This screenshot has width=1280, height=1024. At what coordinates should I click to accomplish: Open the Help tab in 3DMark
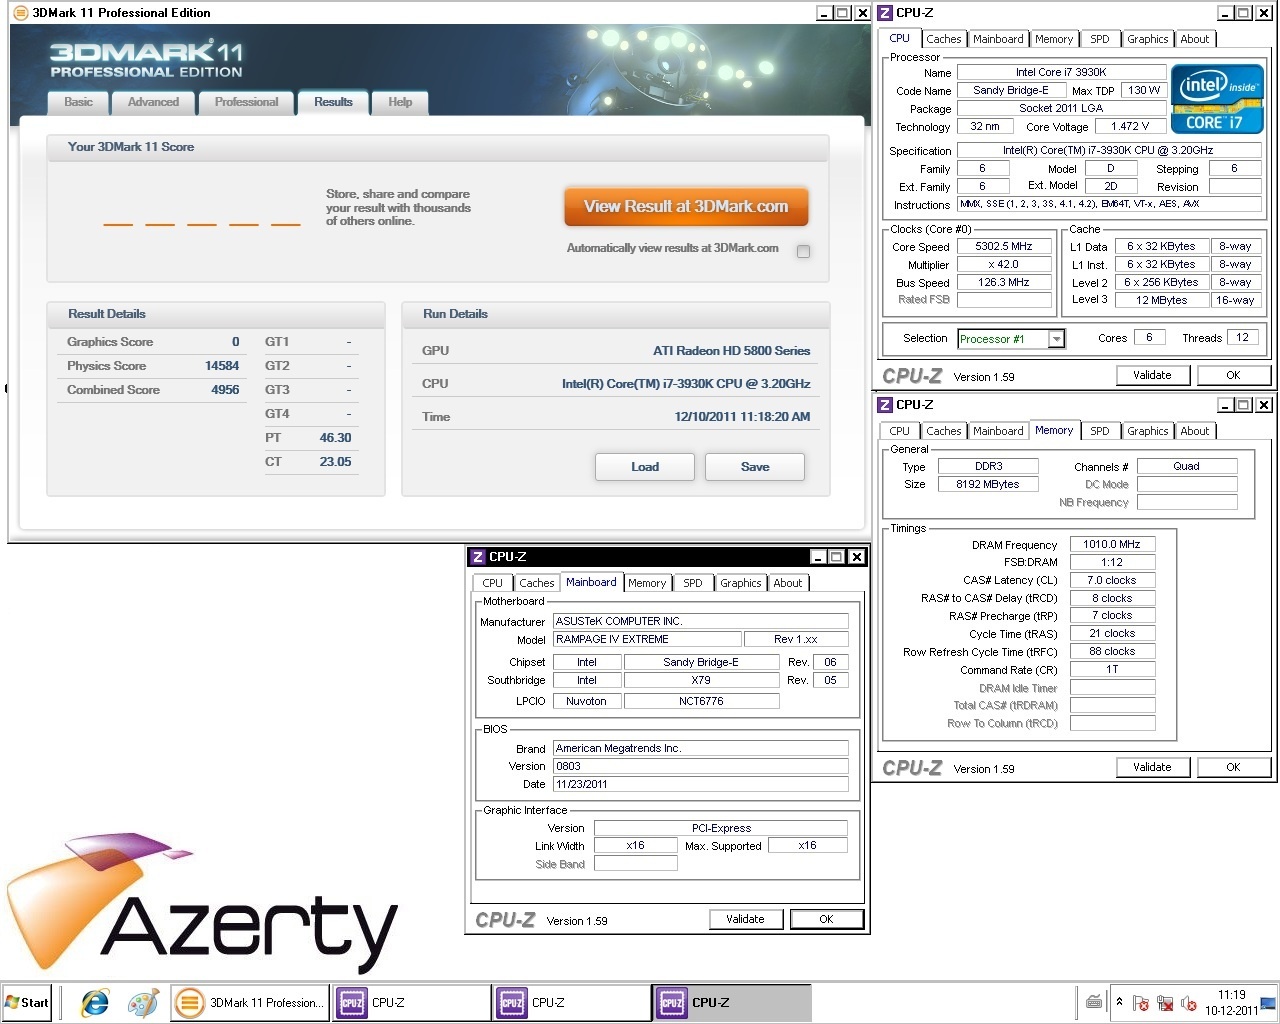pos(400,102)
